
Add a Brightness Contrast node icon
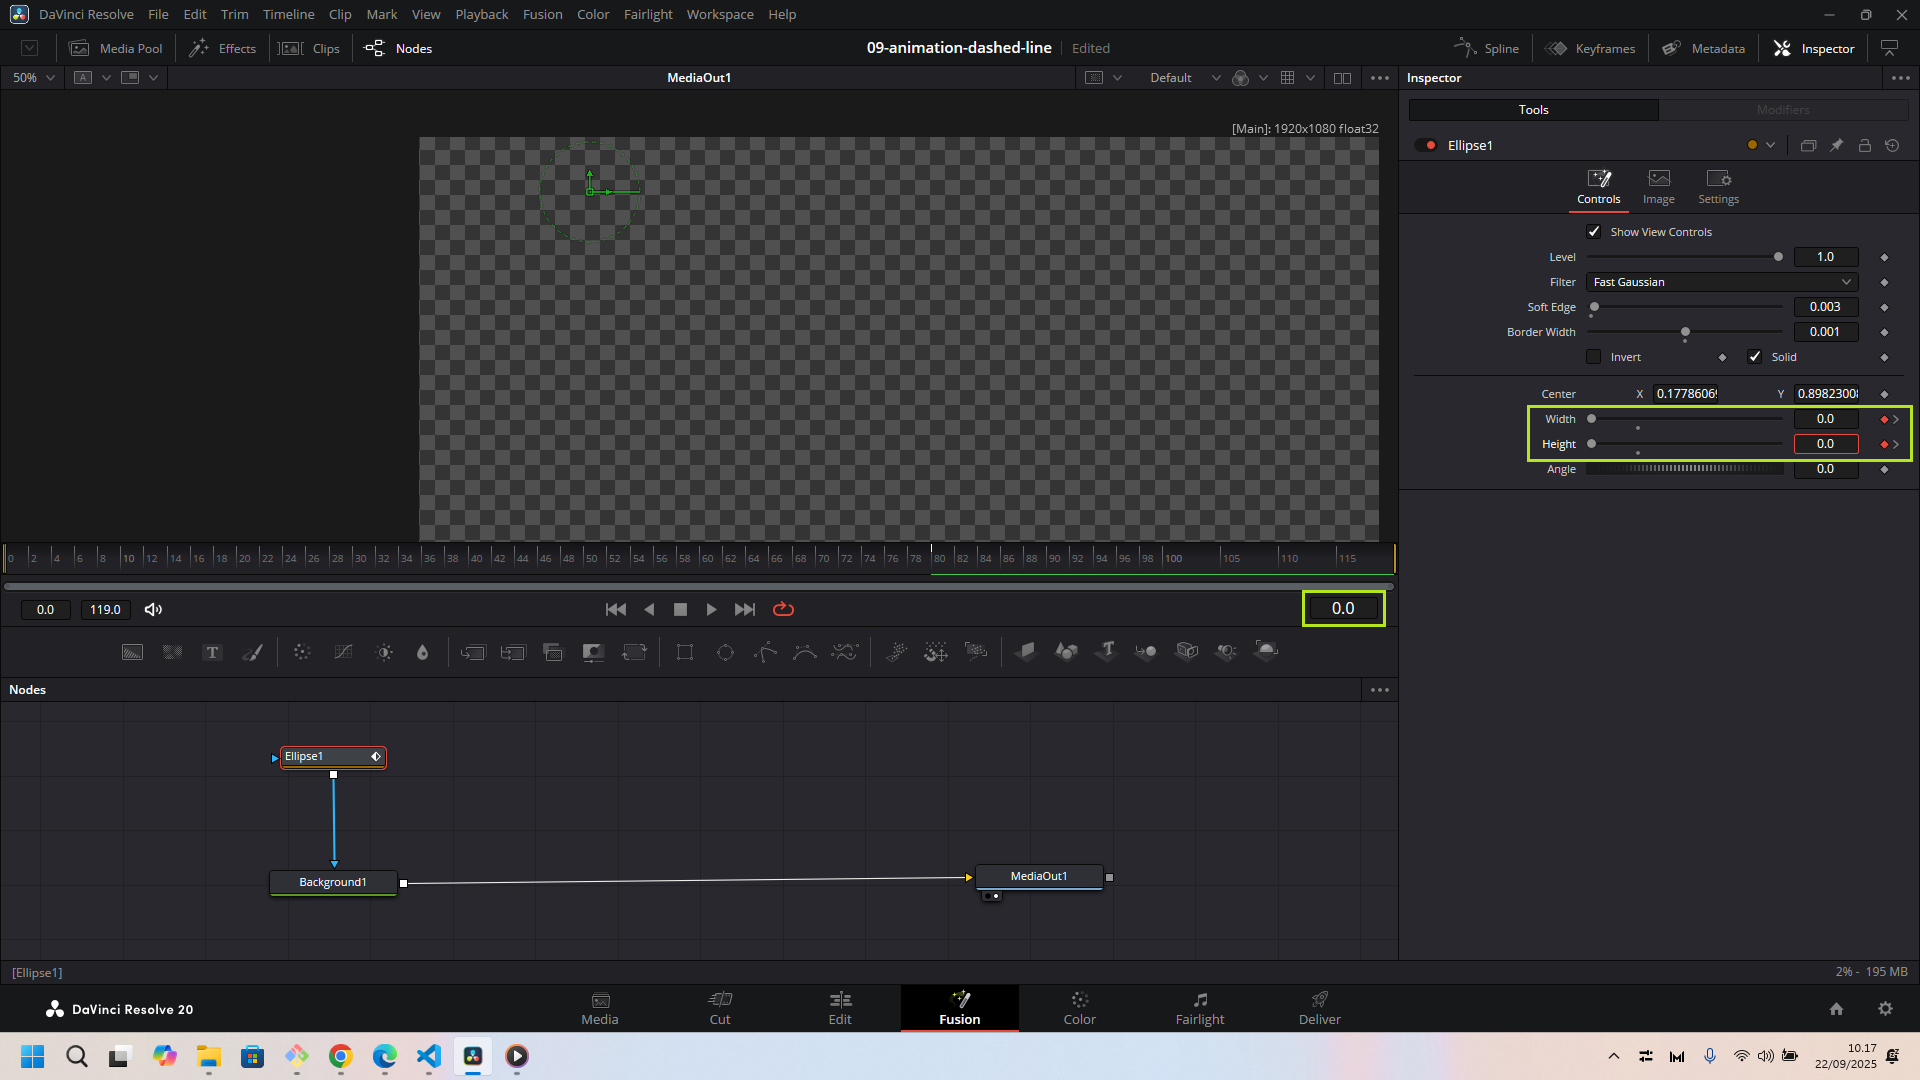384,652
